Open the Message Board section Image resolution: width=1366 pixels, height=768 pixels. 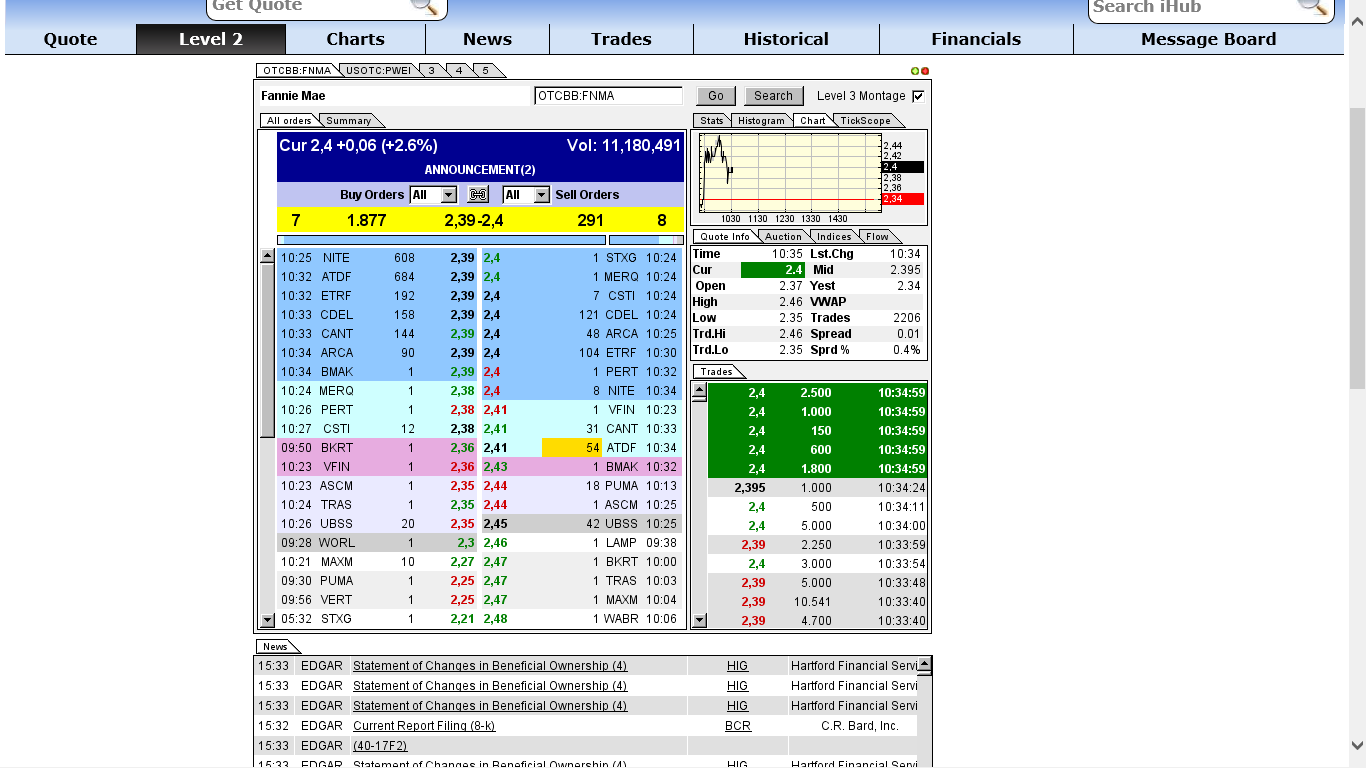point(1208,39)
